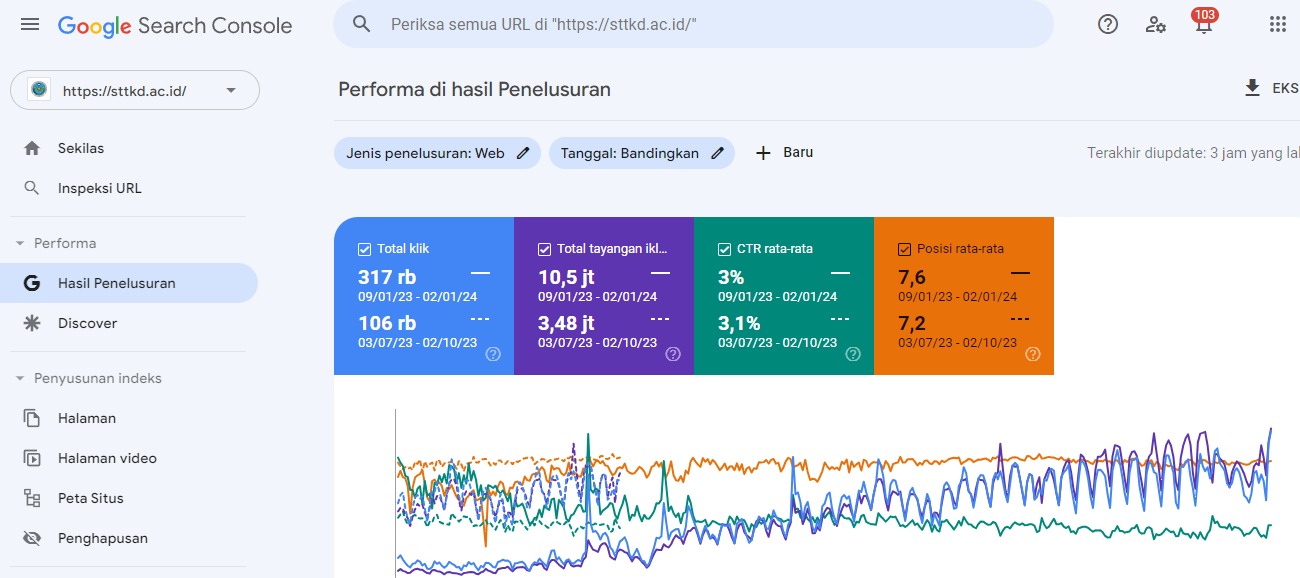The width and height of the screenshot is (1300, 578).
Task: Open help icon on Total klik card
Action: [x=493, y=354]
